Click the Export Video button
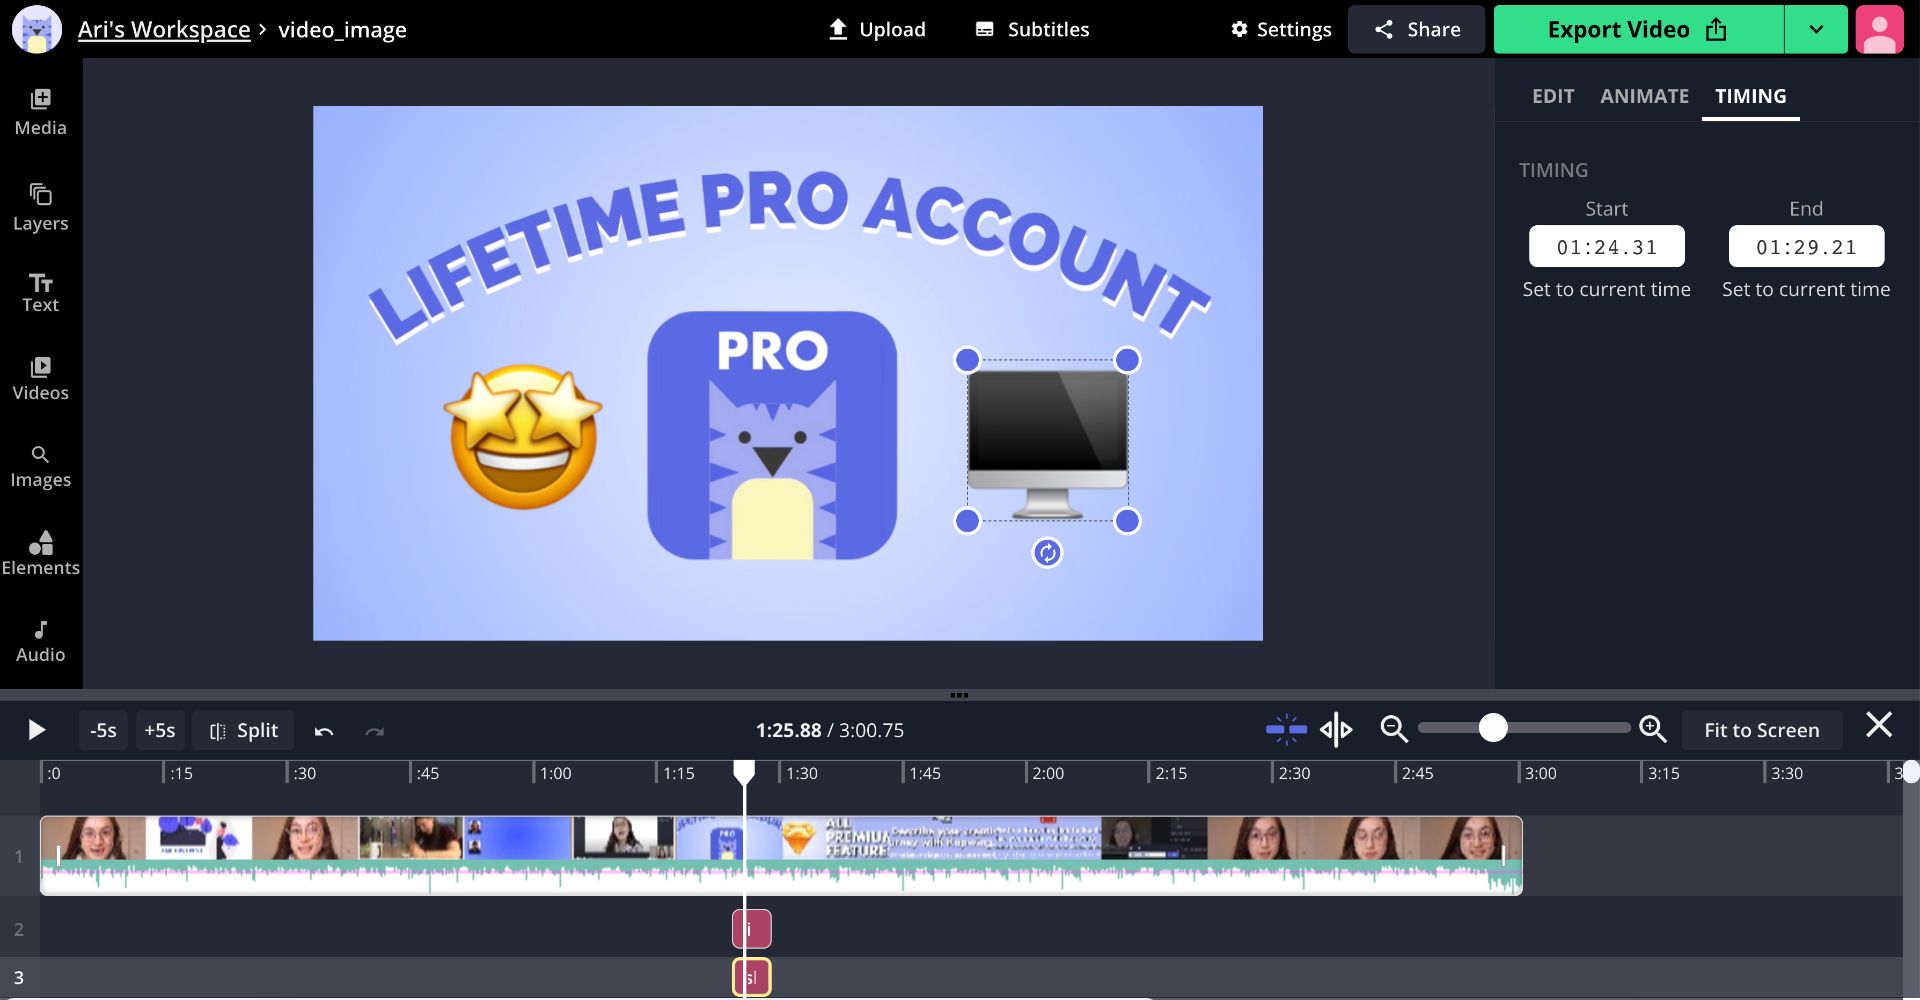 click(1637, 29)
